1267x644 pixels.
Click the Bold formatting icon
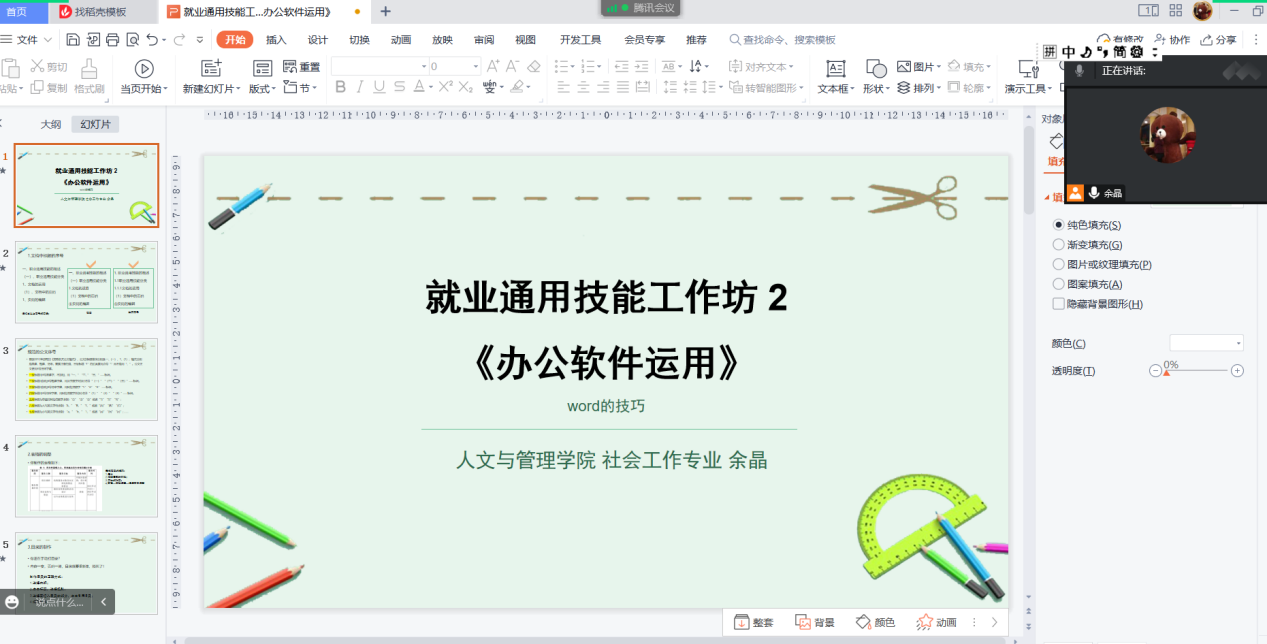pos(340,88)
